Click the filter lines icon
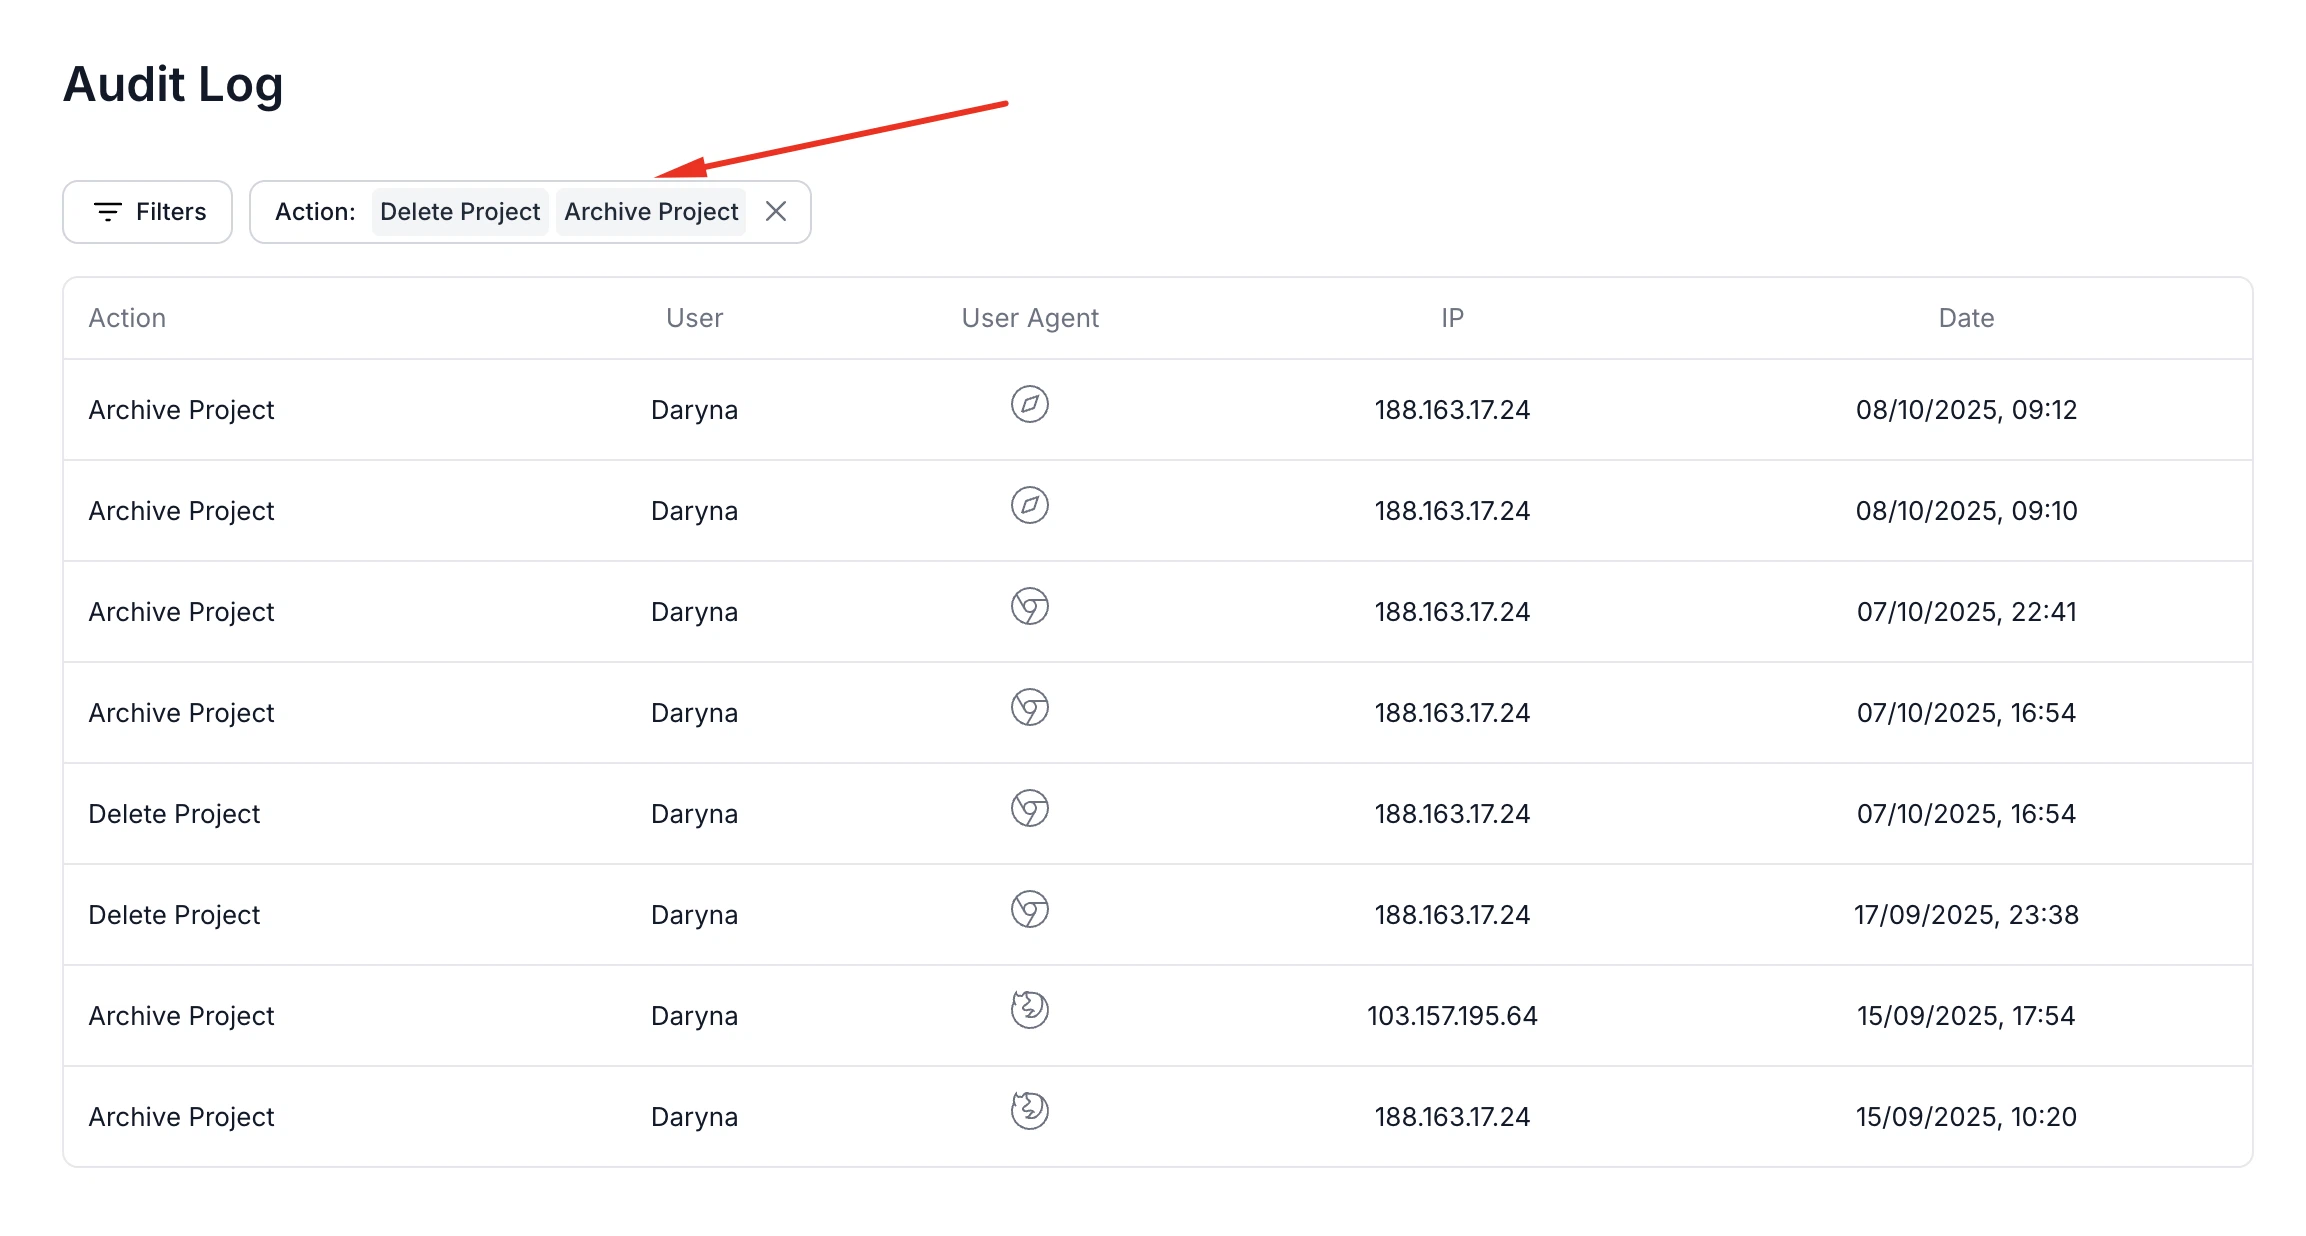 [x=107, y=212]
